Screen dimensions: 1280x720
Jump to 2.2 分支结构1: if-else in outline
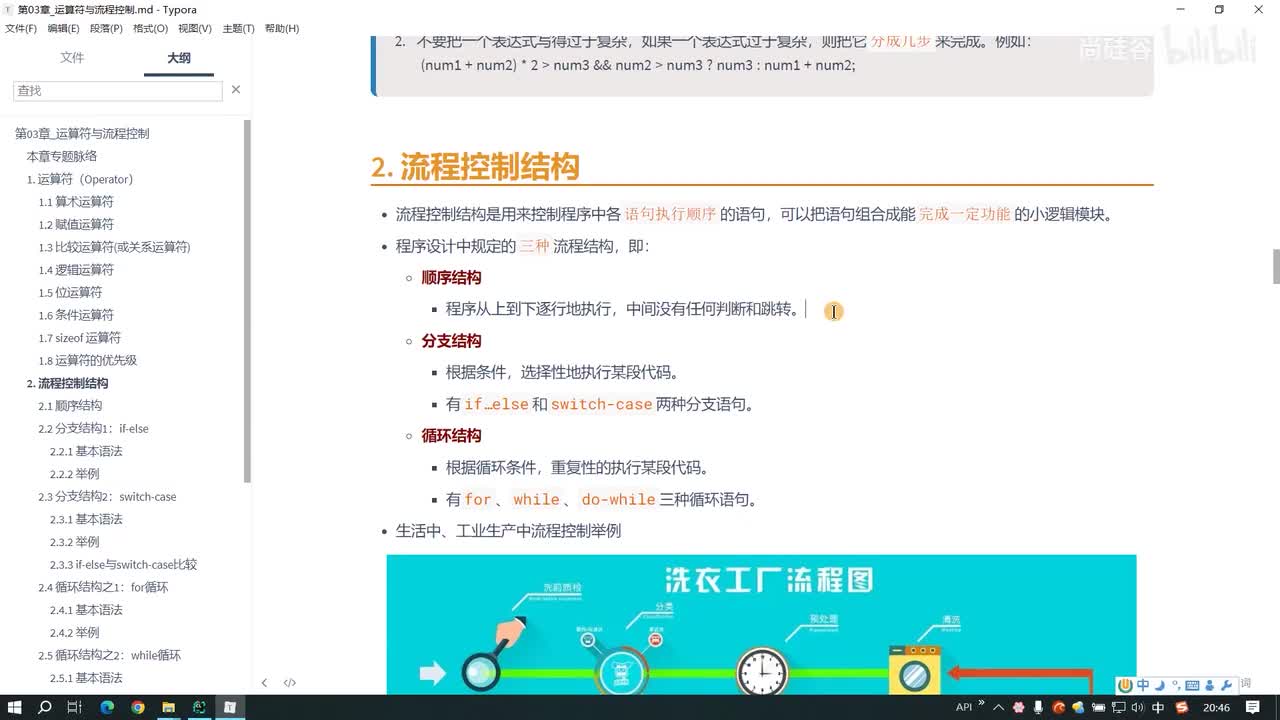point(93,429)
